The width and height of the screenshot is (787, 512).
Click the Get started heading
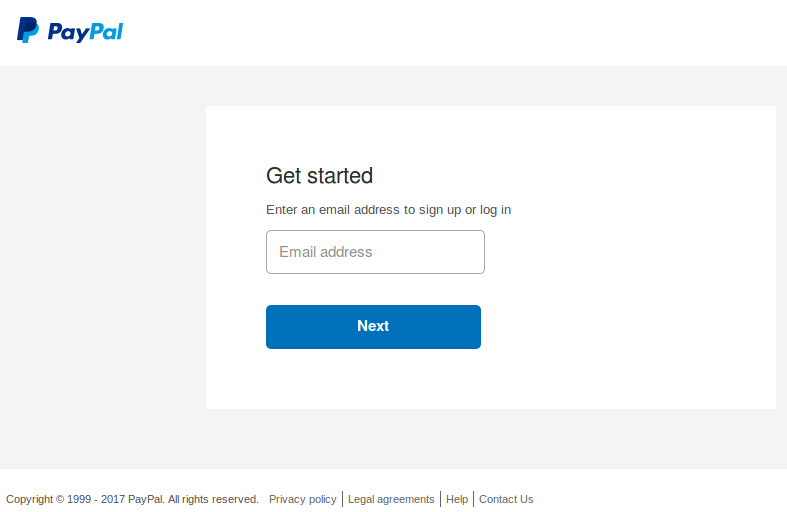(319, 176)
